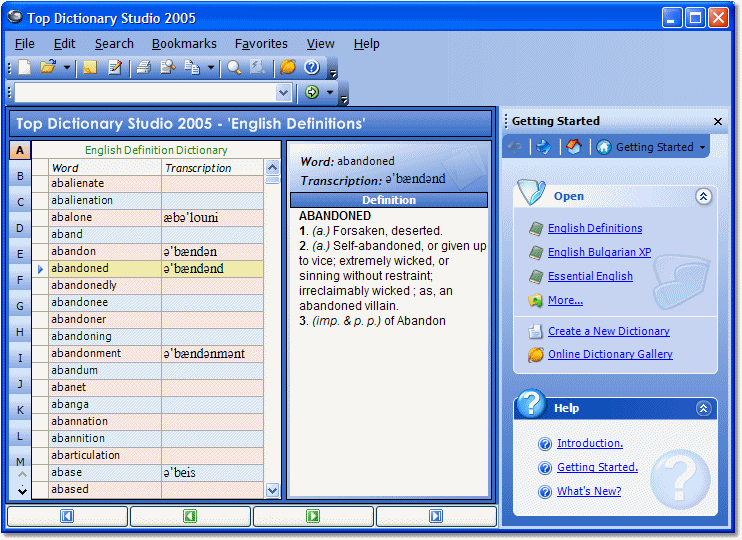Click Create a New Dictionary link
Screen dimensions: 742x540
tap(609, 331)
